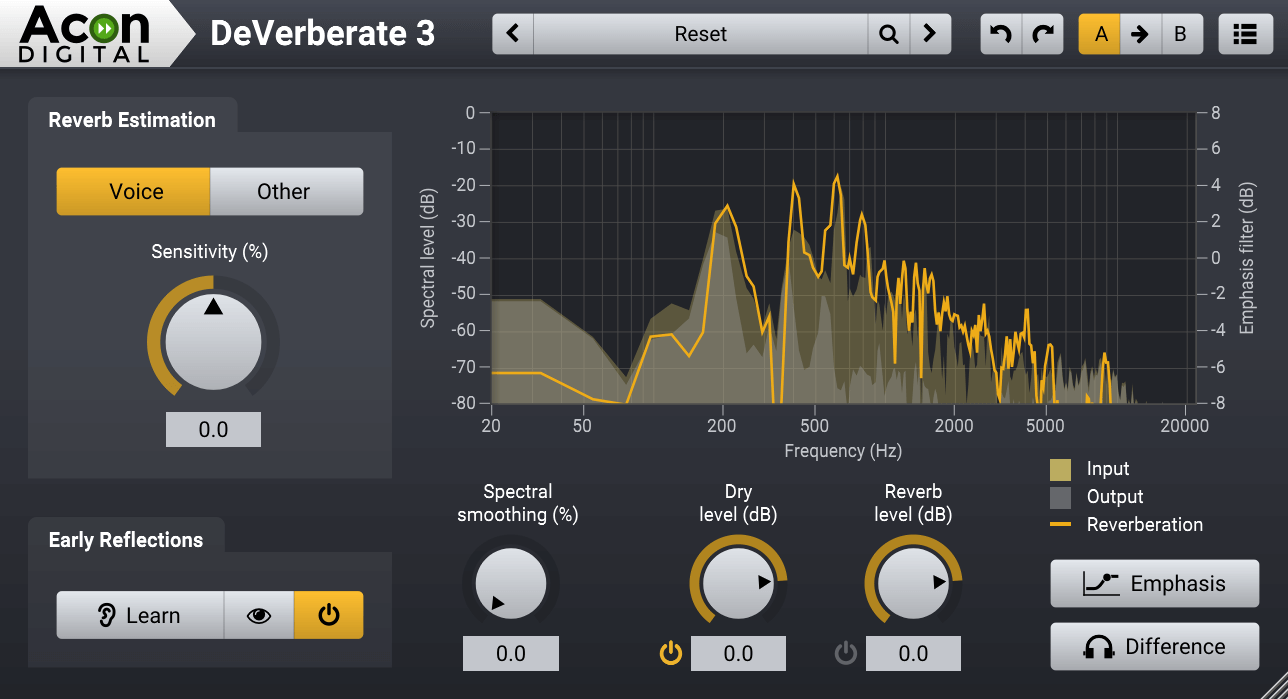Switch to the Other estimation mode

point(284,191)
